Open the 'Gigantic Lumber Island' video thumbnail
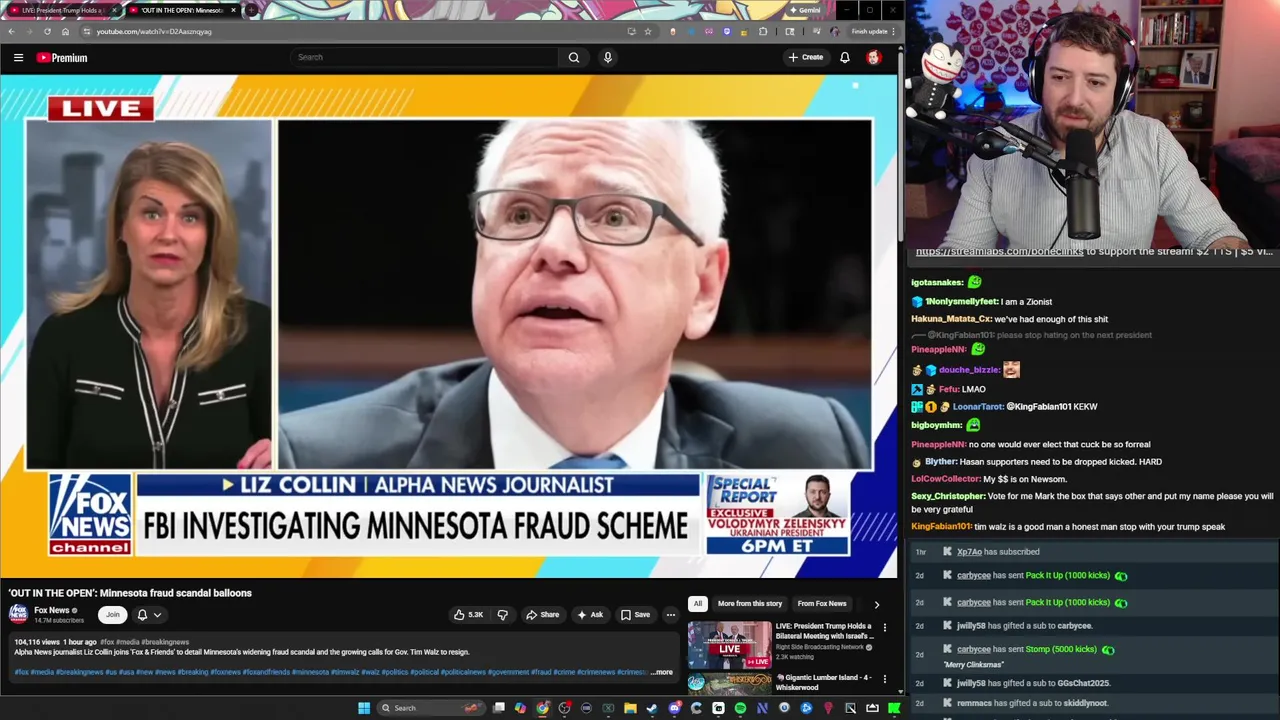 pos(730,684)
